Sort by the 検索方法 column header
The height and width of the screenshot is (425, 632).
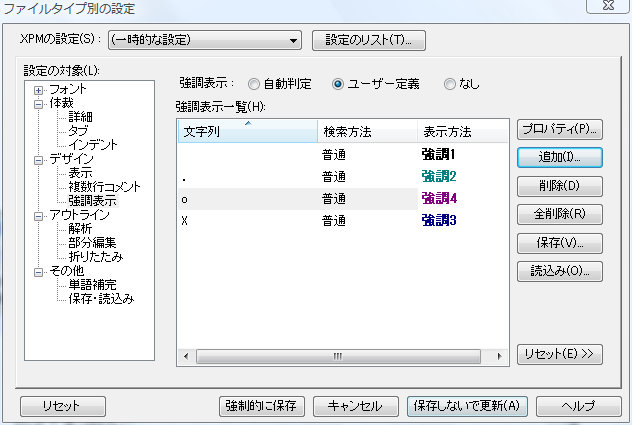[368, 131]
